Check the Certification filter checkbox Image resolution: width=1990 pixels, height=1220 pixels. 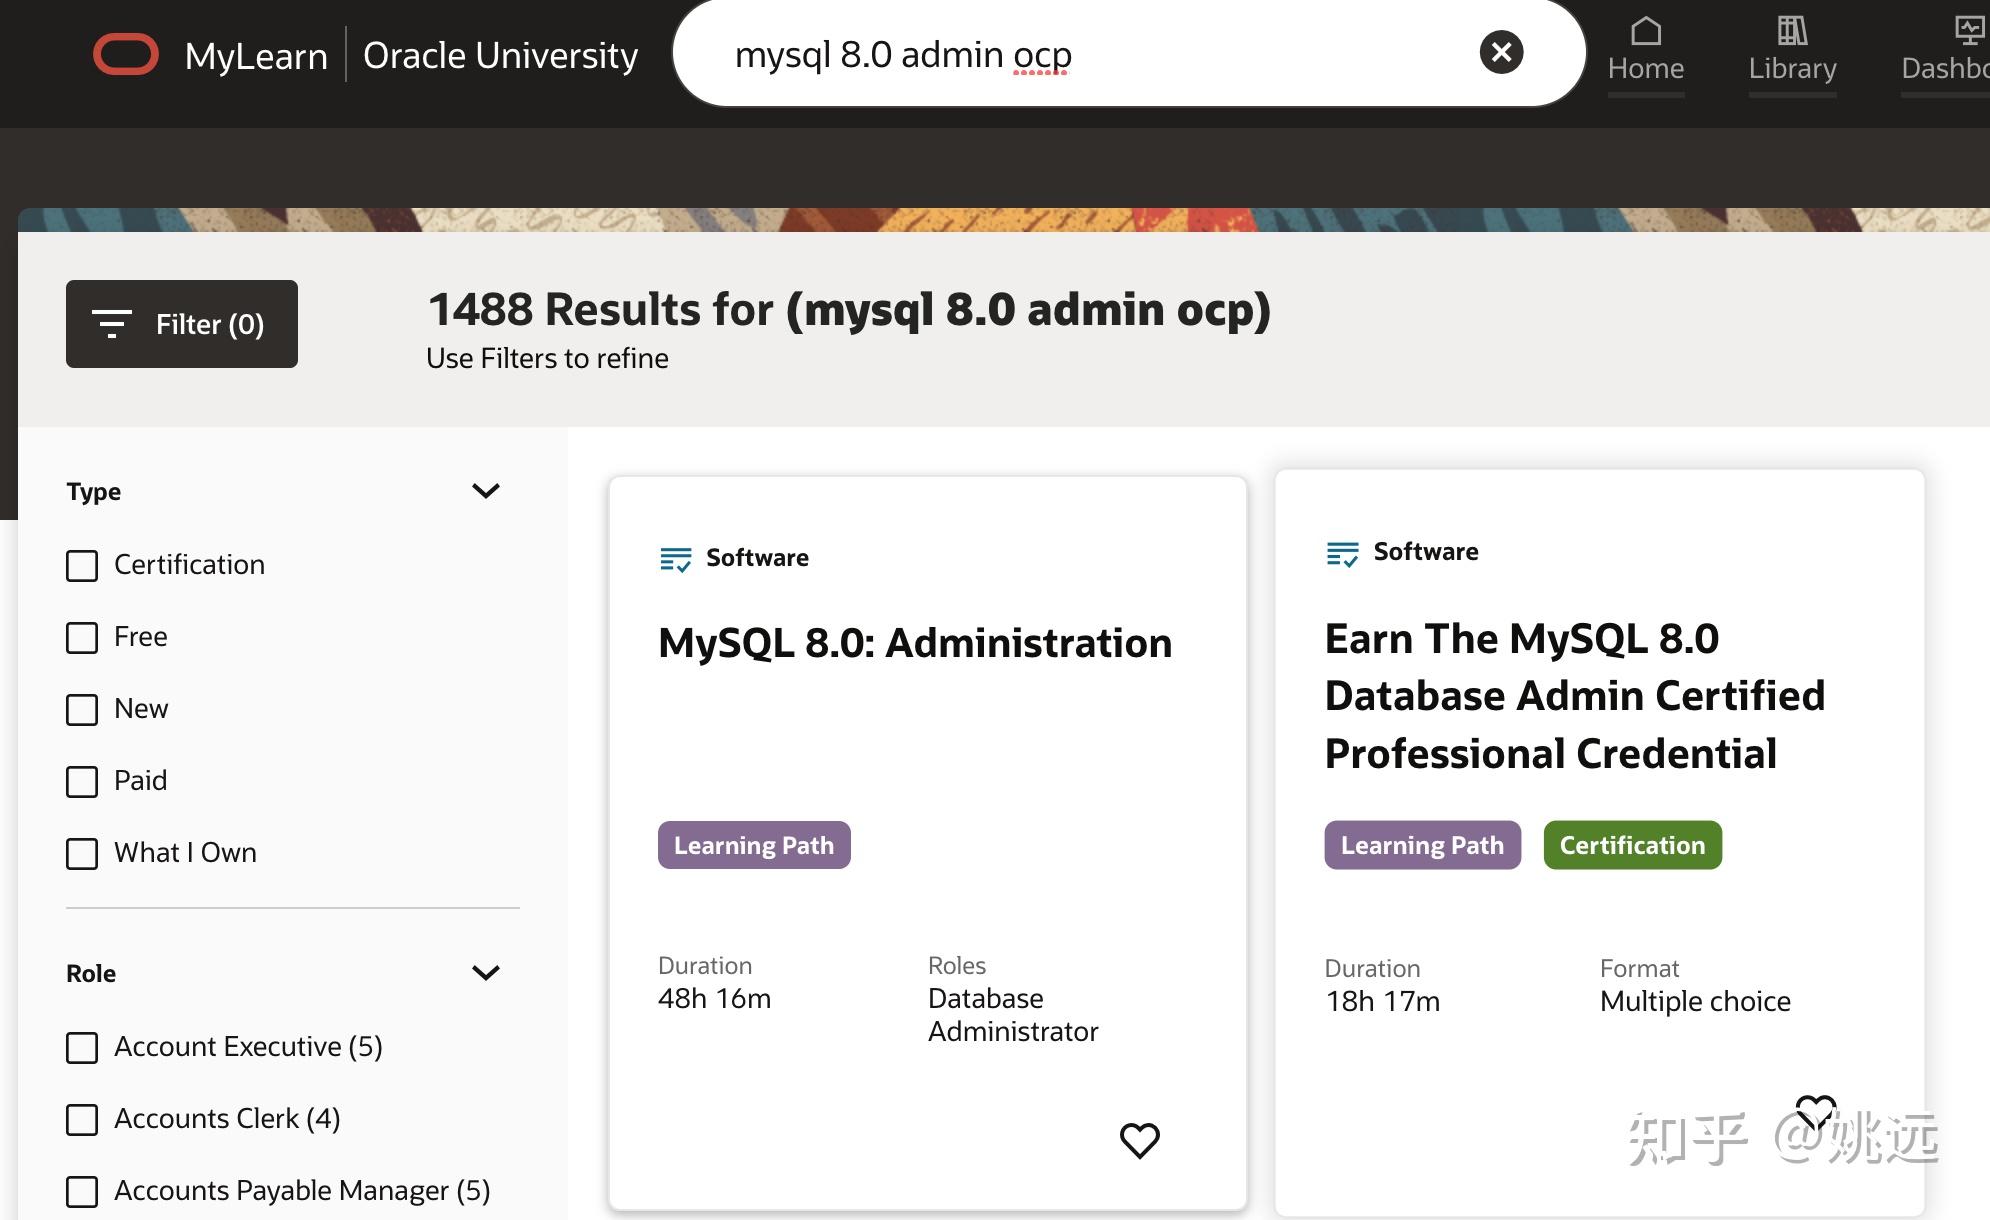(81, 565)
